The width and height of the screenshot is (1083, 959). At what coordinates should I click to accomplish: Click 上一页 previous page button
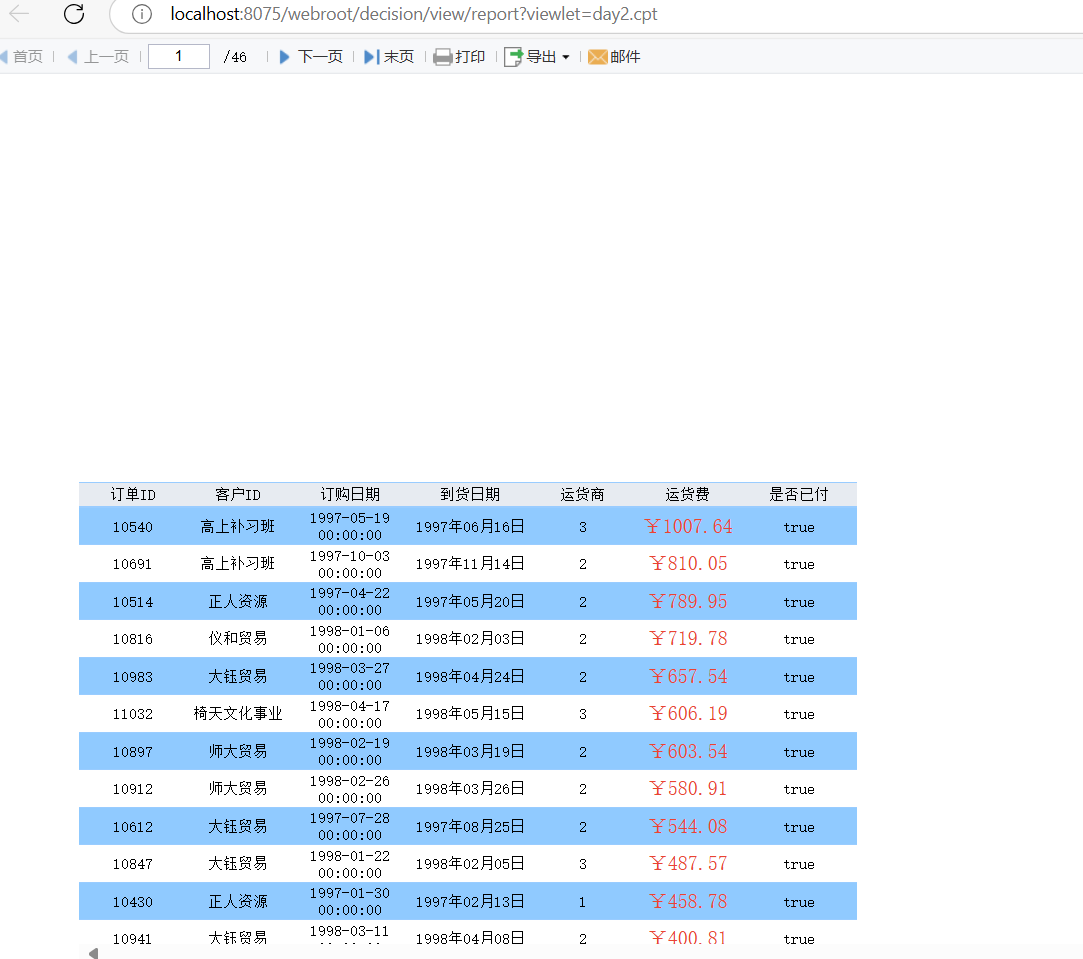tap(106, 57)
